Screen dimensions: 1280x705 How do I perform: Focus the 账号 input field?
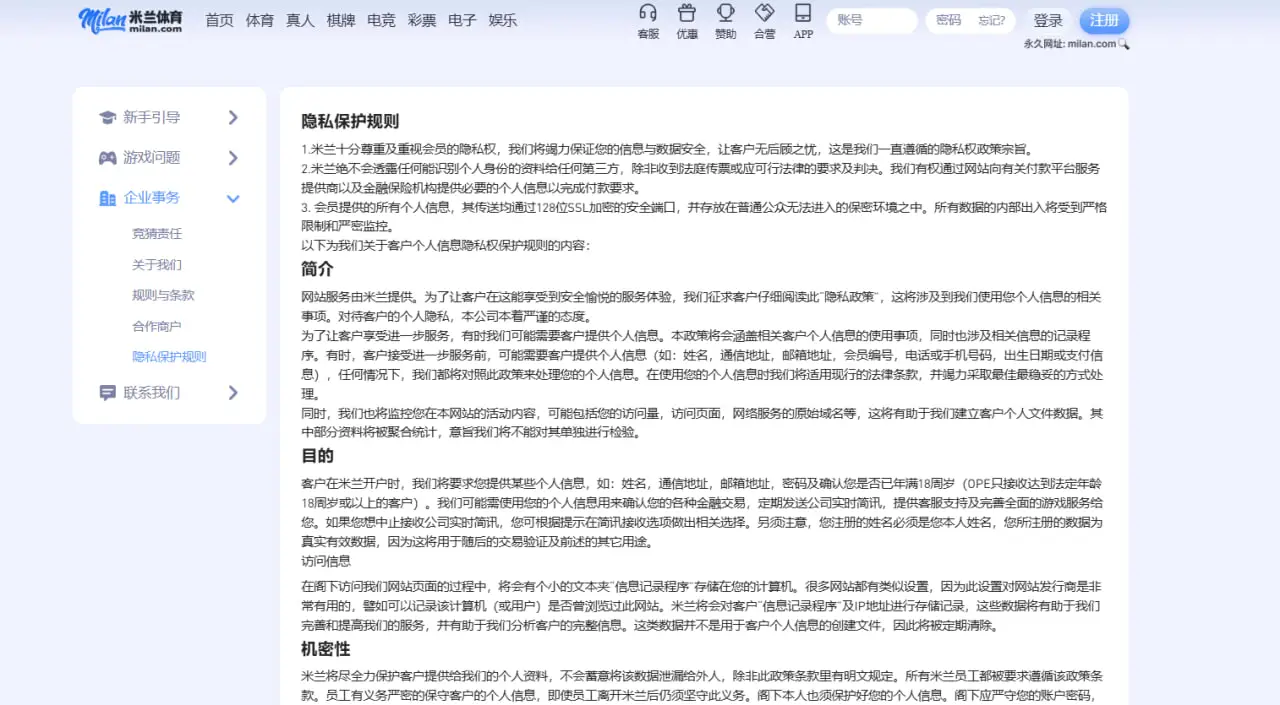point(871,20)
